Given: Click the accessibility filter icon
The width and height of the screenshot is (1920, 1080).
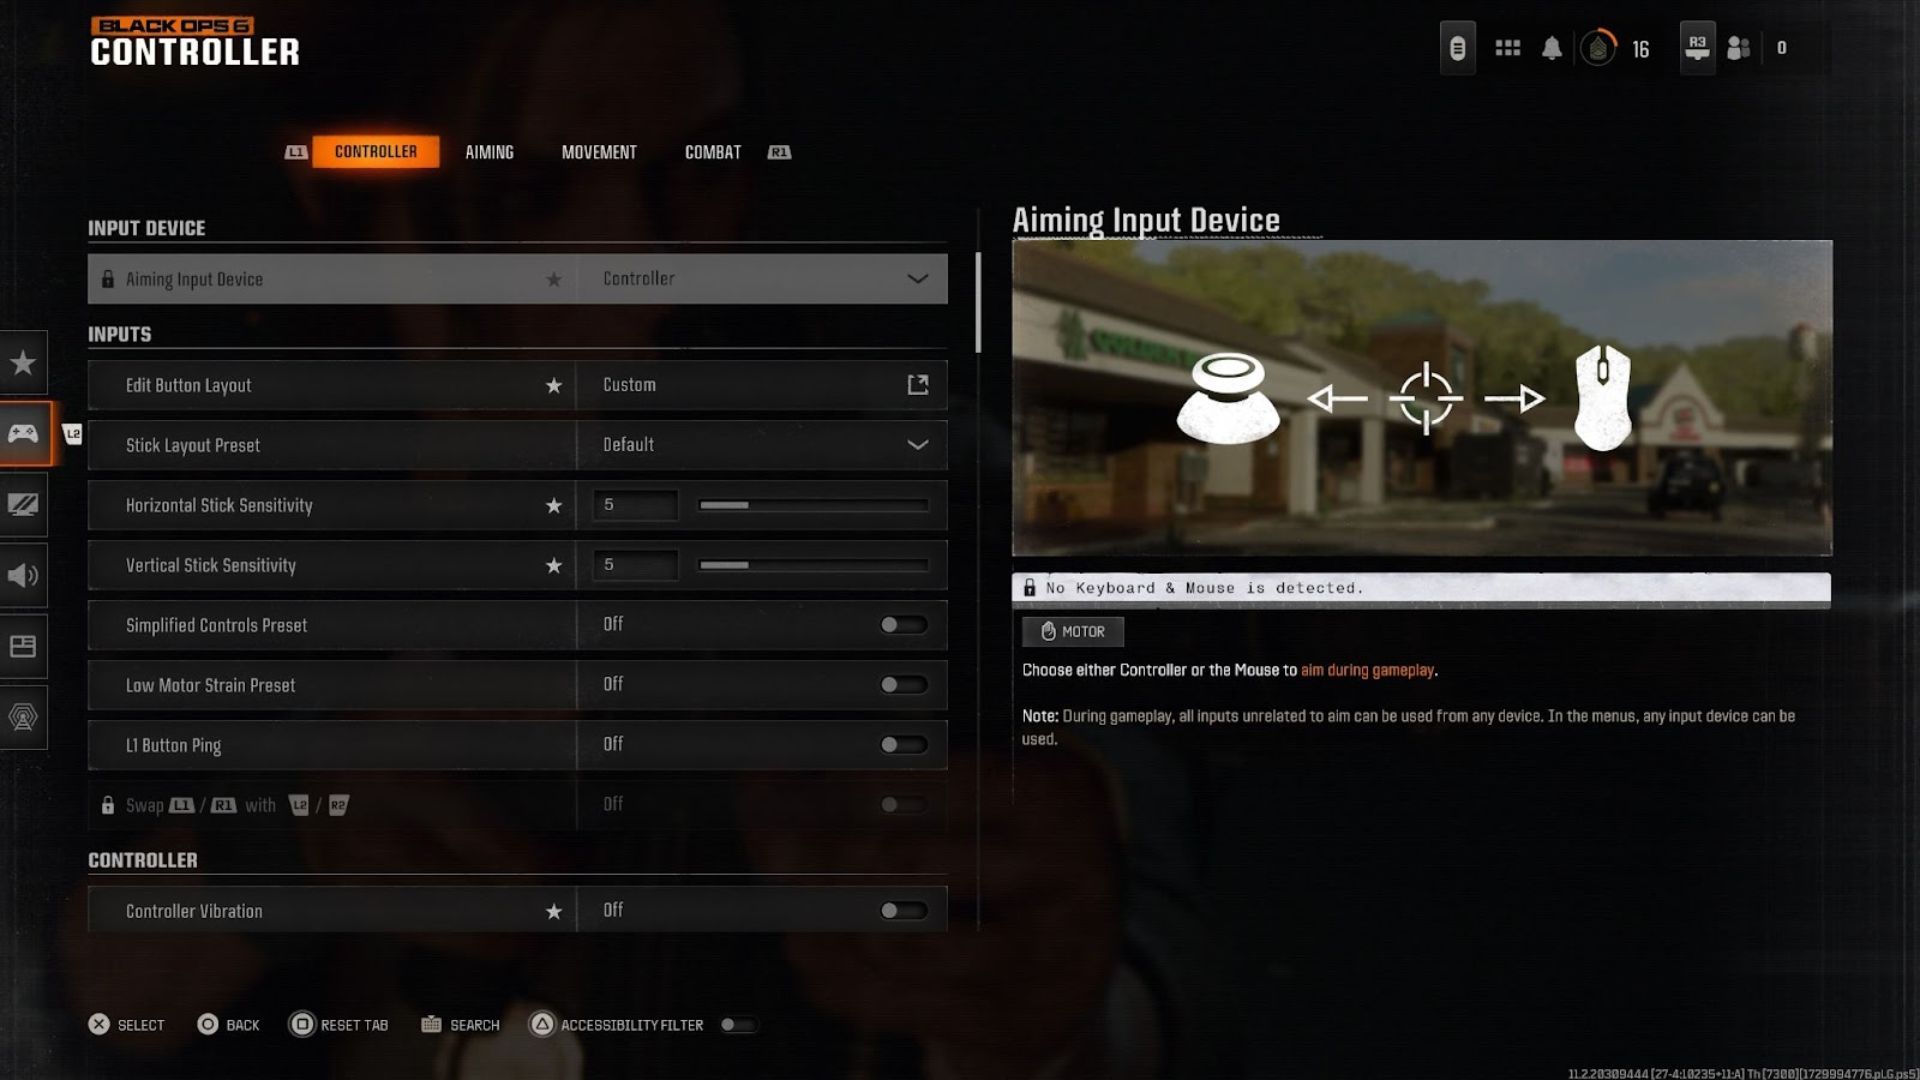Looking at the screenshot, I should click(541, 1023).
